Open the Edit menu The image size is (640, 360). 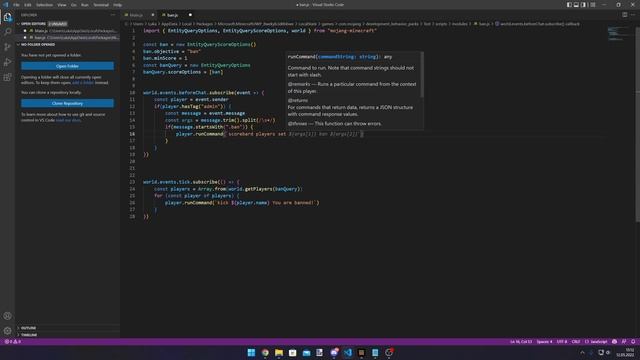coord(28,5)
